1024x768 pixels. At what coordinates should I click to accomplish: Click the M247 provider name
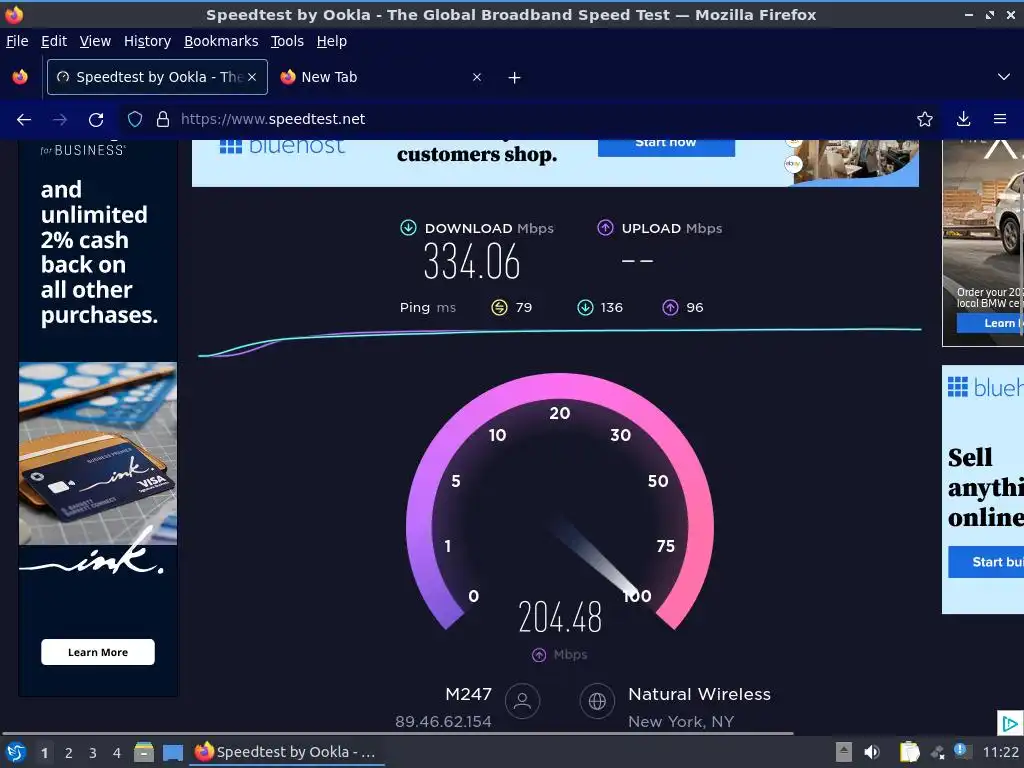(468, 694)
